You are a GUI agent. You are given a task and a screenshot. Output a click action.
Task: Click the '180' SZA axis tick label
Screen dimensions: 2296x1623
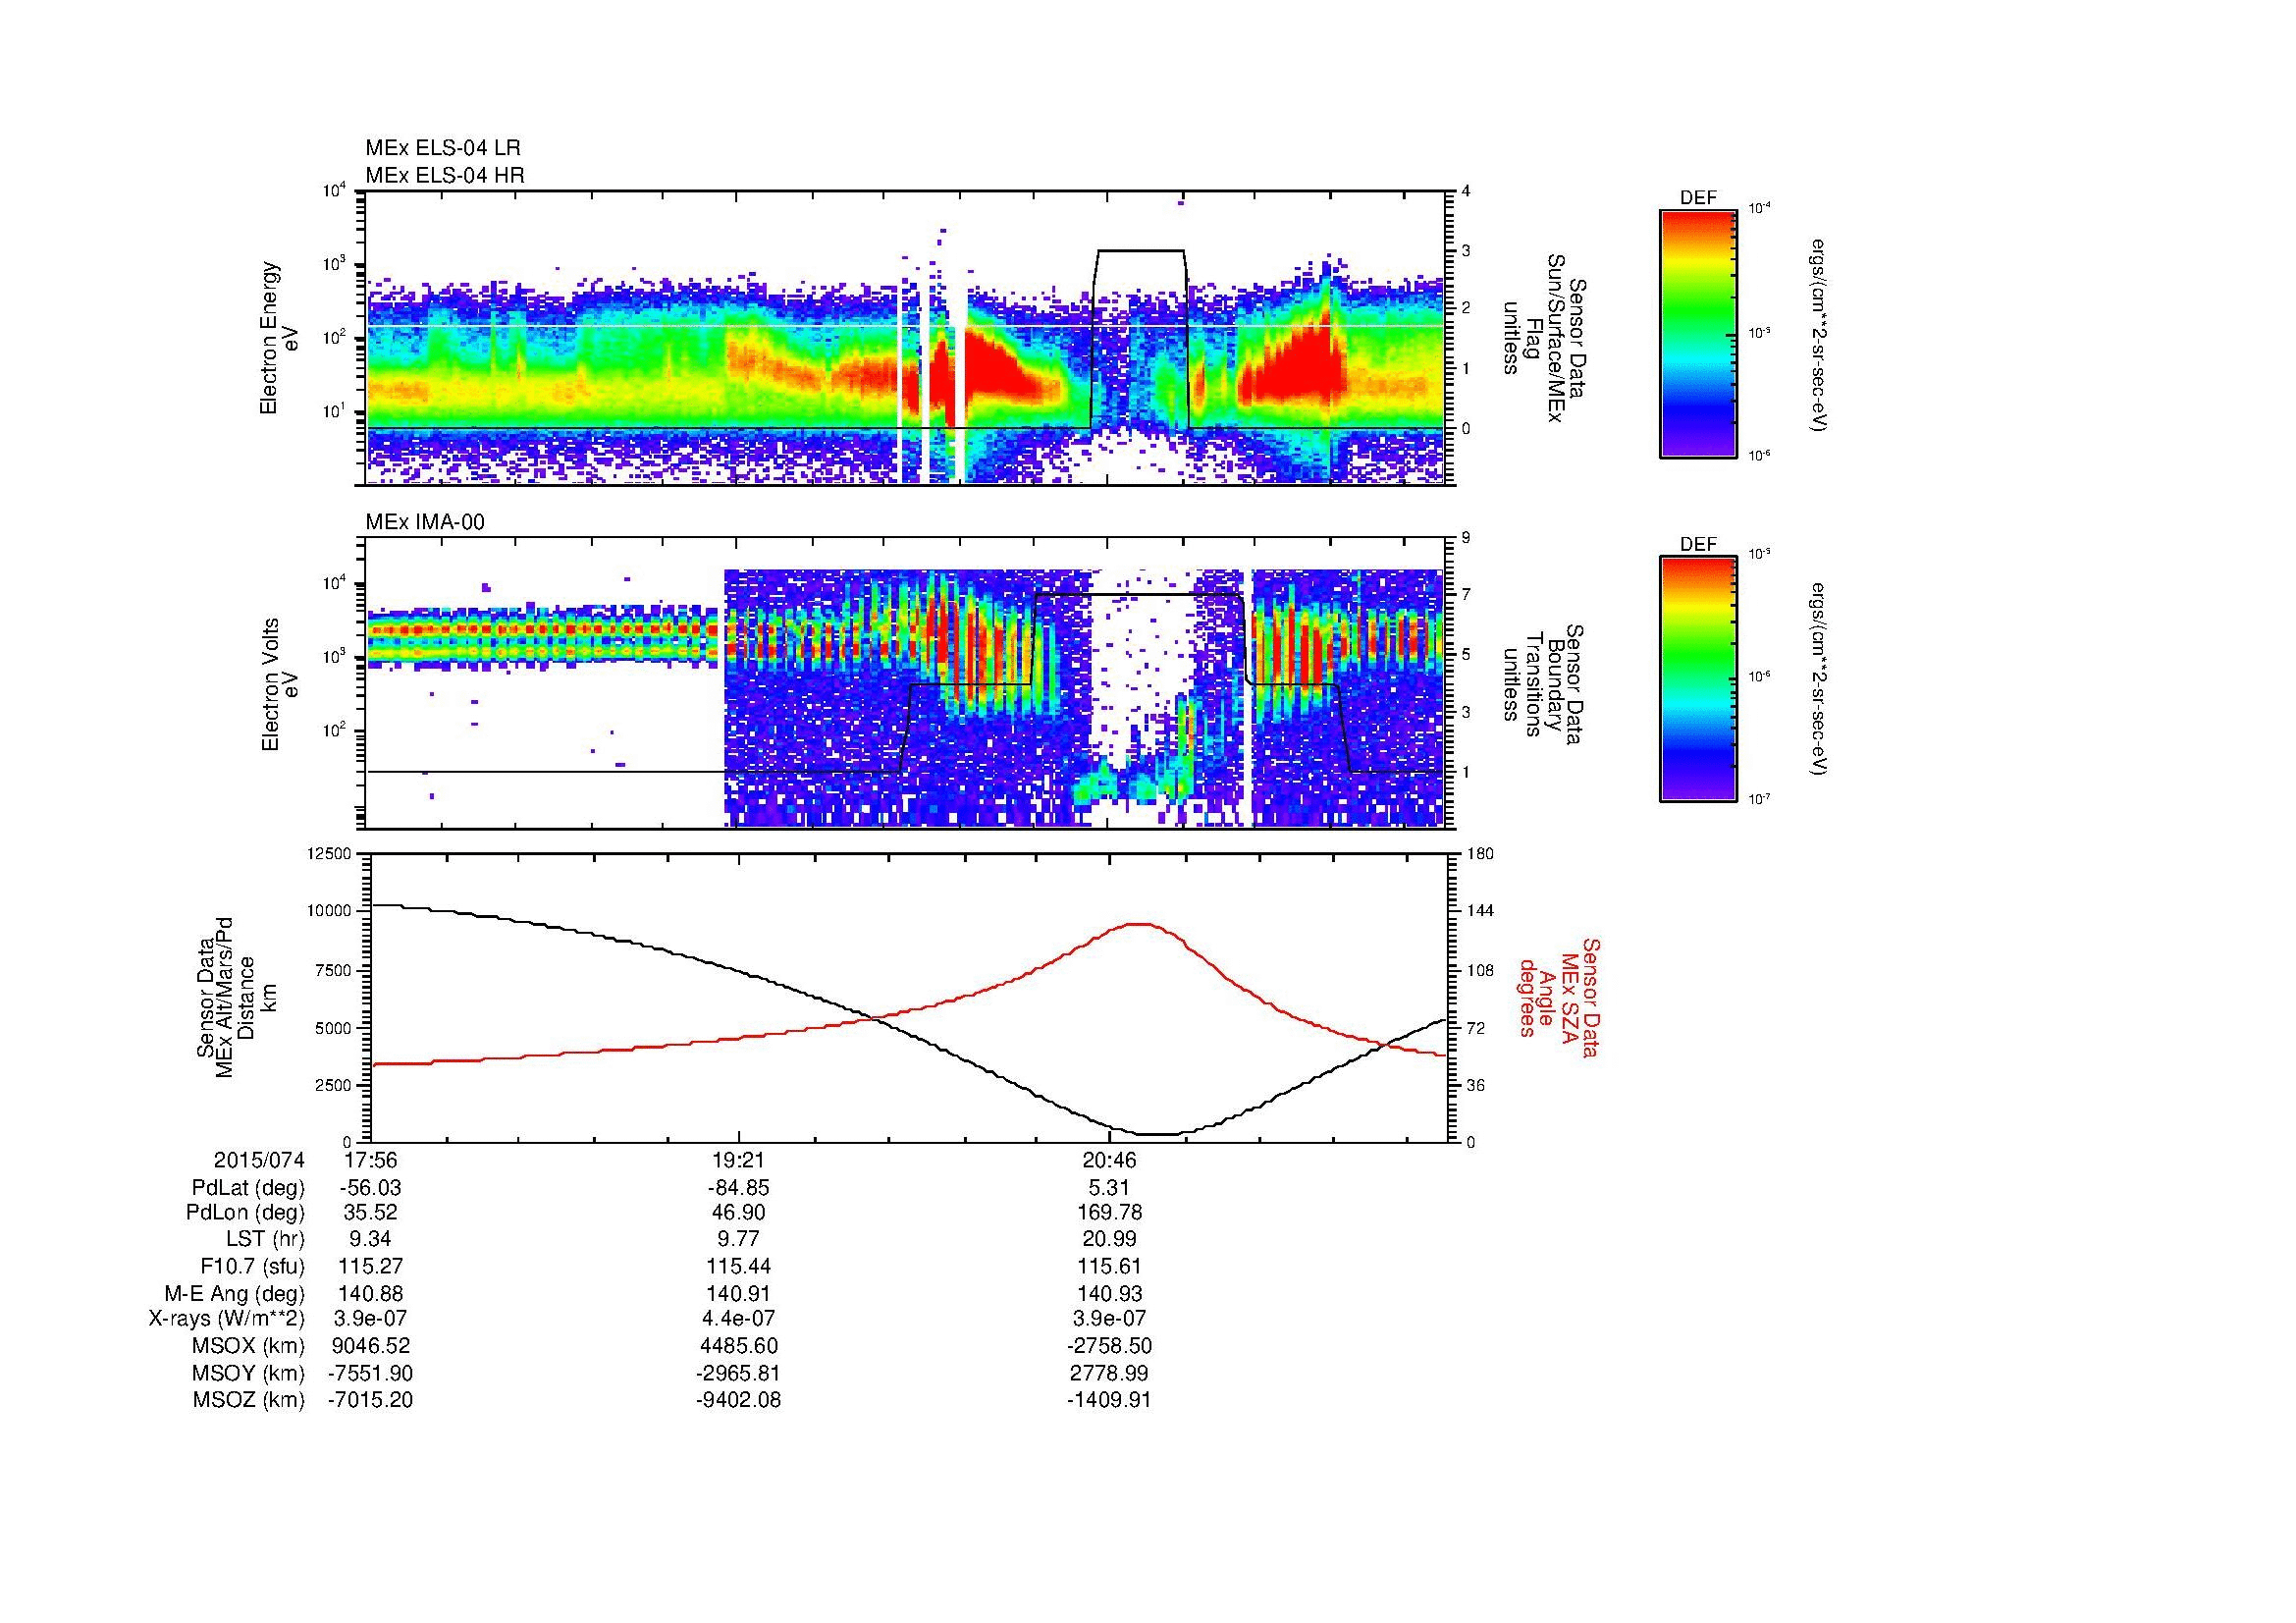(x=1481, y=854)
